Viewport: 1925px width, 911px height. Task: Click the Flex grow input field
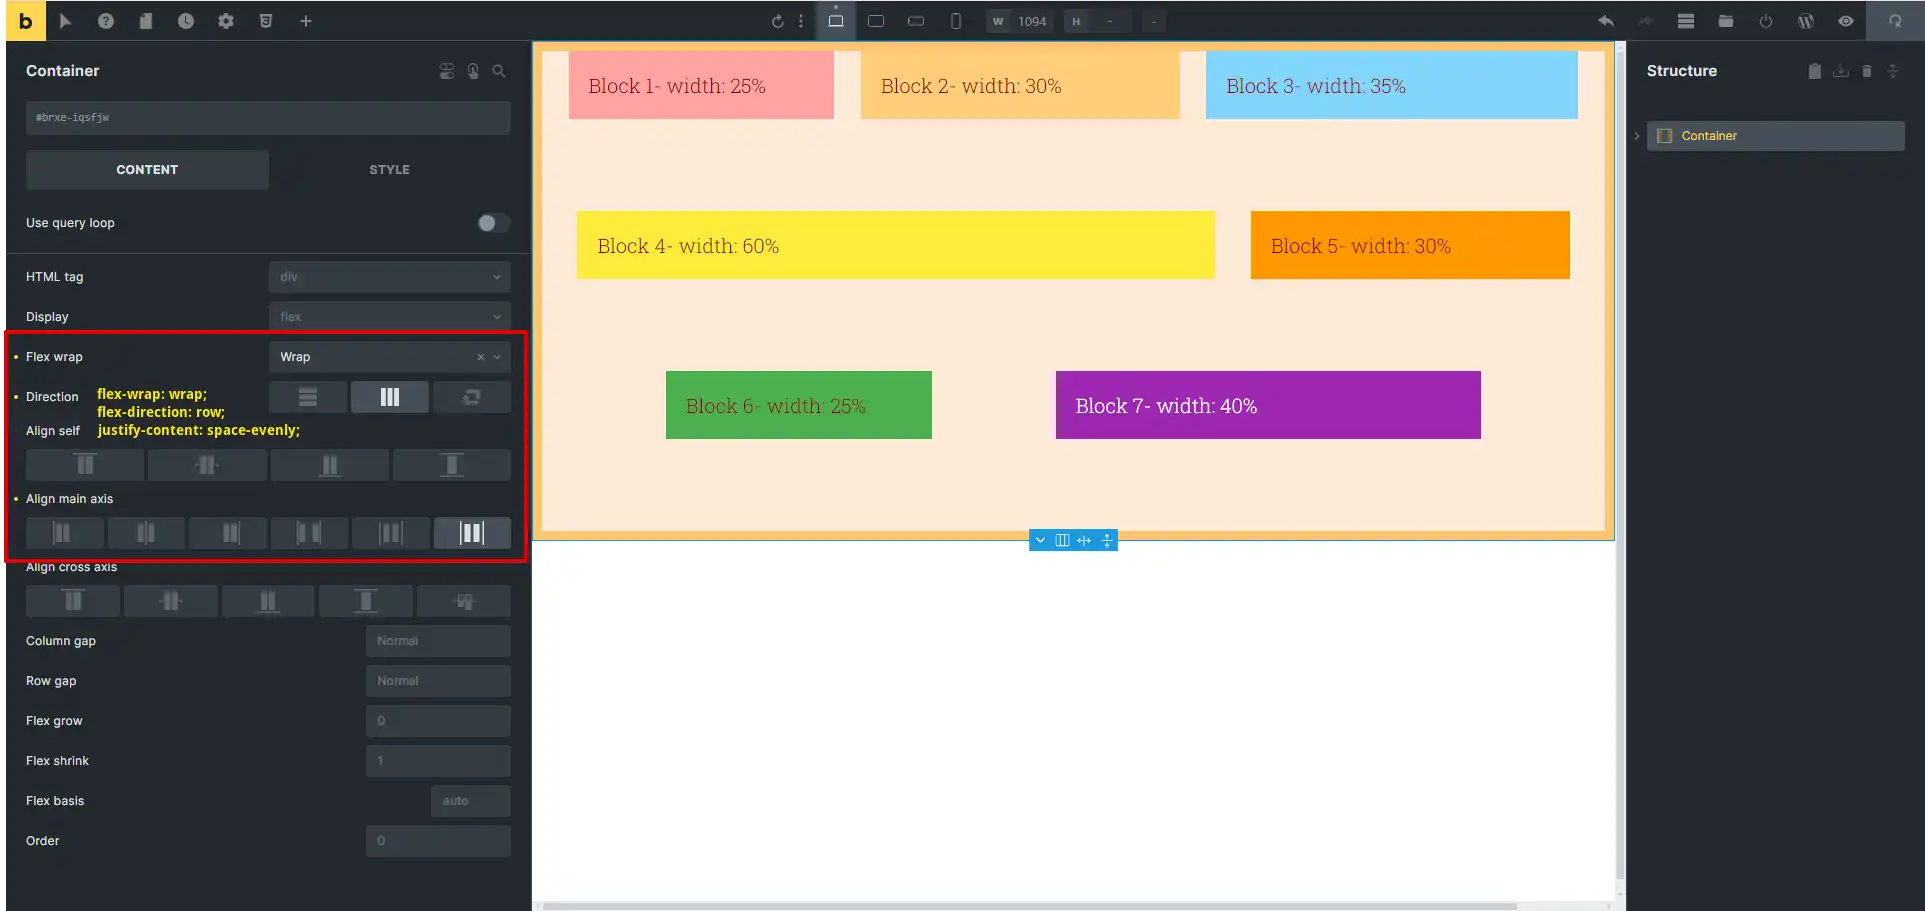click(438, 721)
